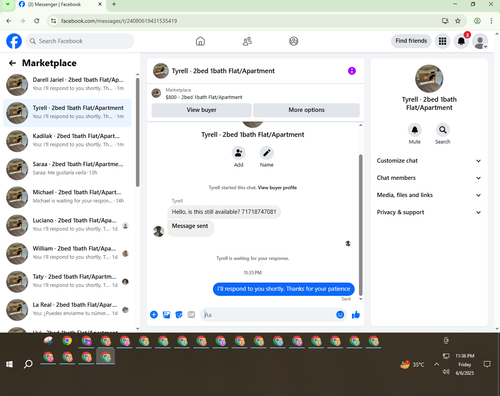Click the sent message 'I'll respond to you shortly'
Image resolution: width=500 pixels, height=396 pixels.
click(284, 289)
